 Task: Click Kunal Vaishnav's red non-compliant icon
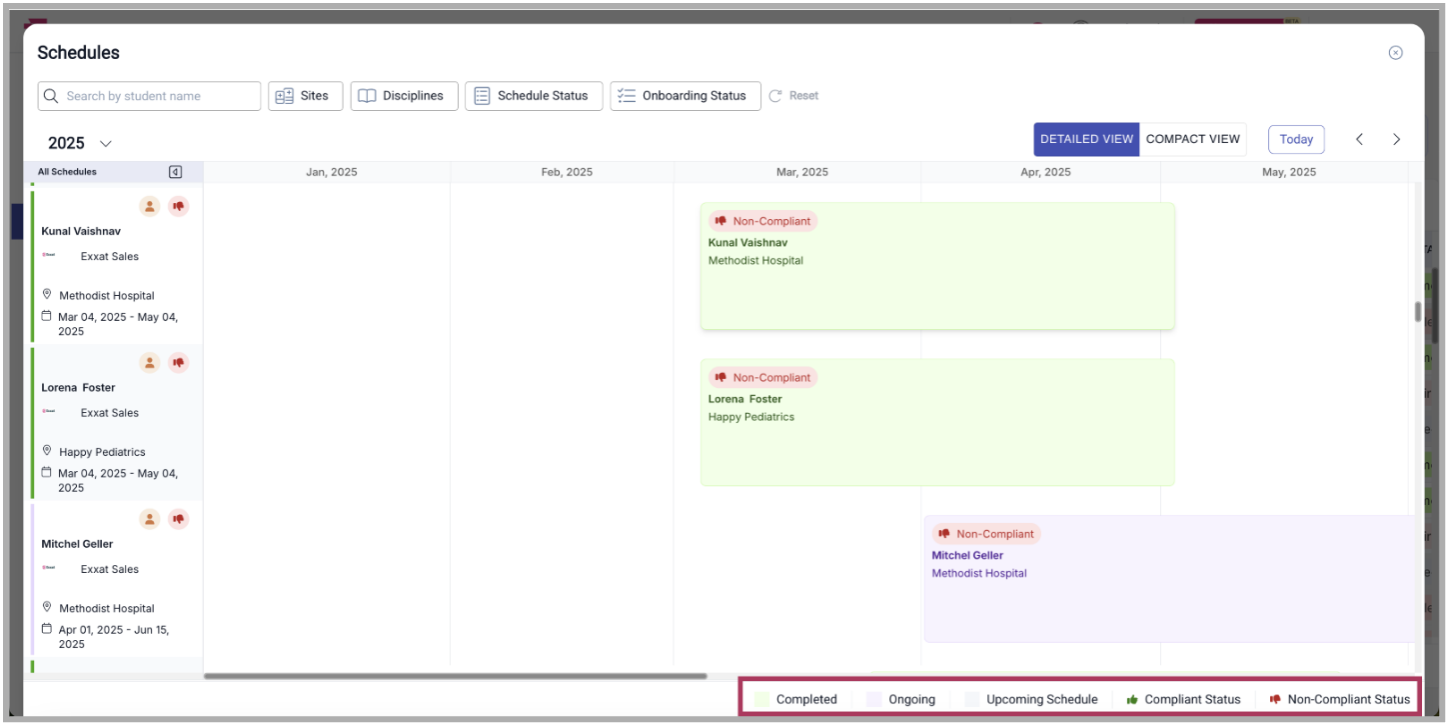(178, 206)
